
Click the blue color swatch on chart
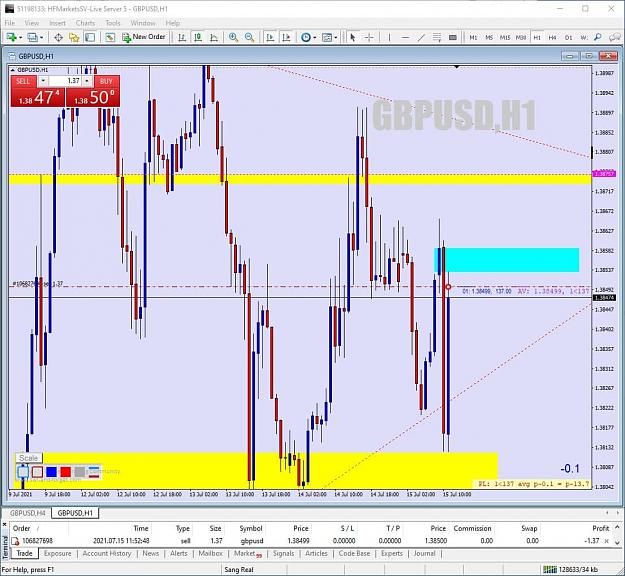point(51,472)
